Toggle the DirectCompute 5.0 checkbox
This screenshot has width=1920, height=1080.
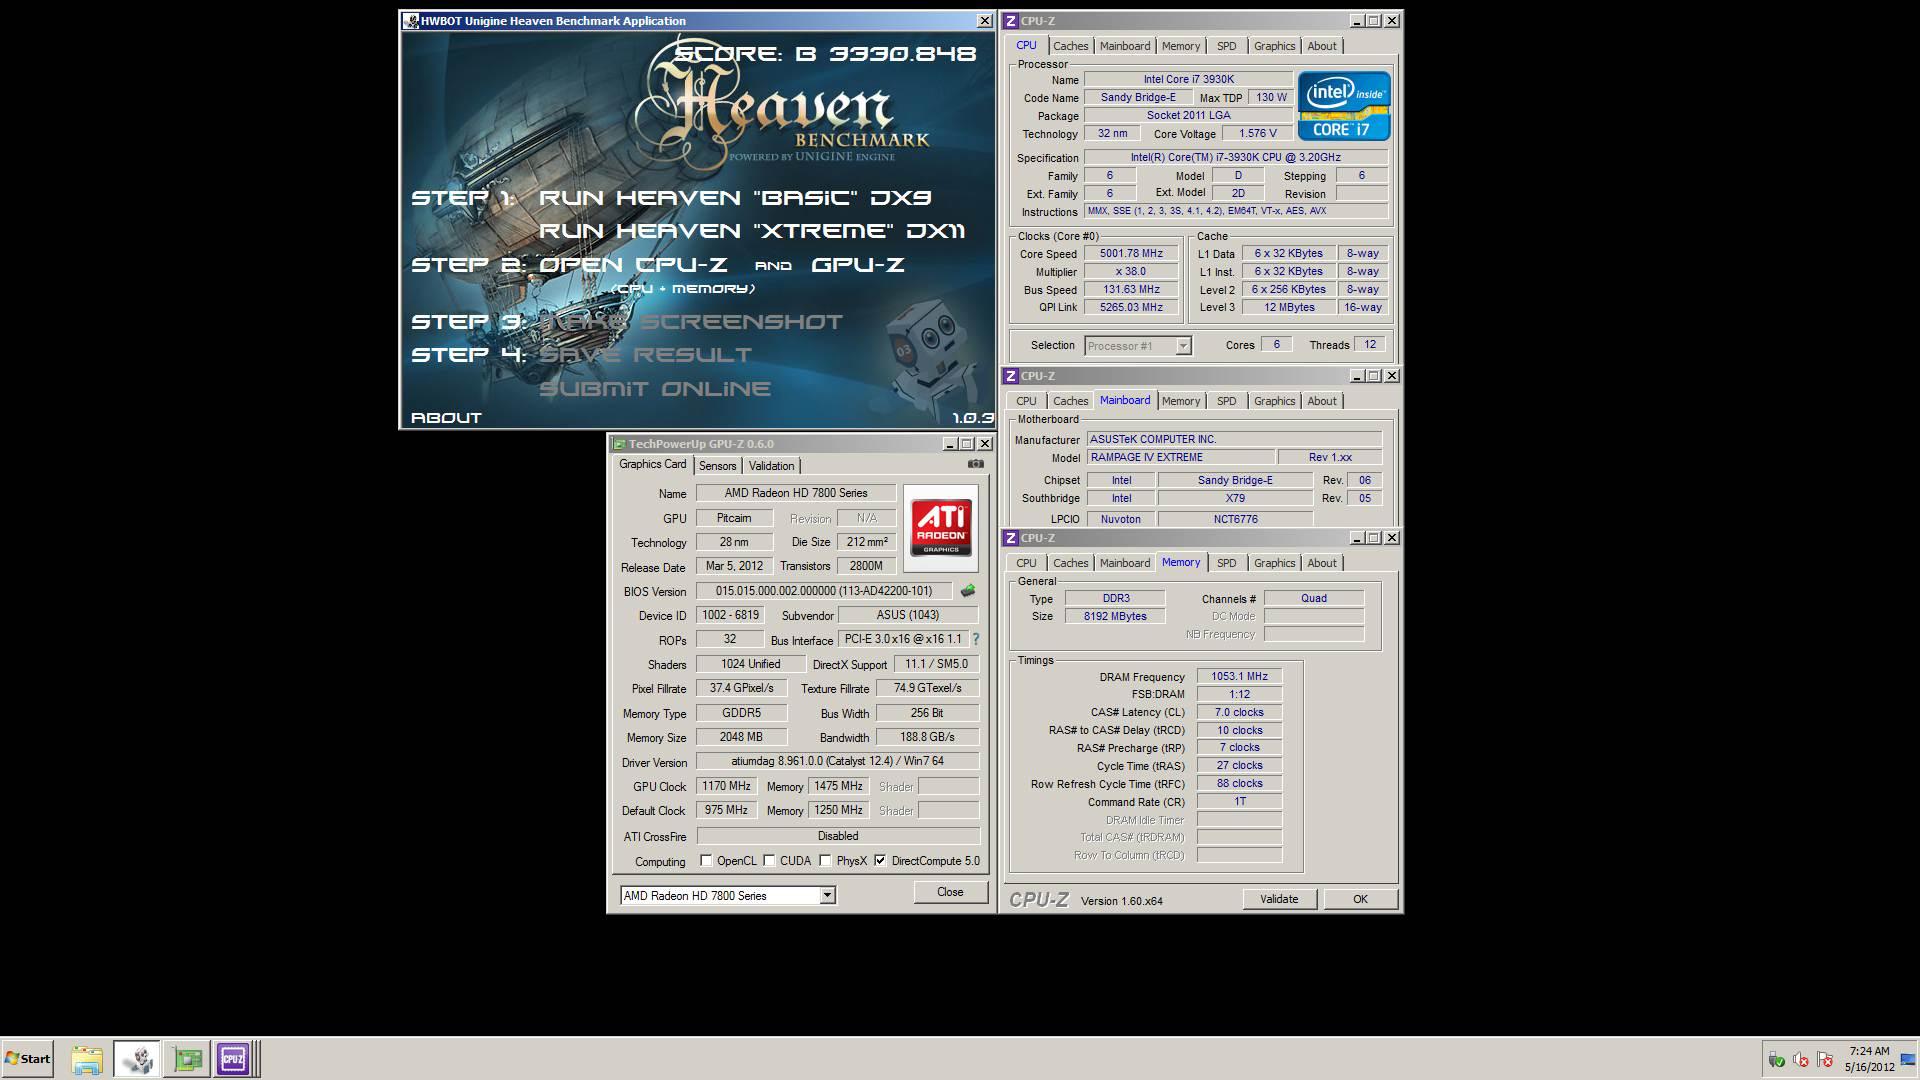880,860
